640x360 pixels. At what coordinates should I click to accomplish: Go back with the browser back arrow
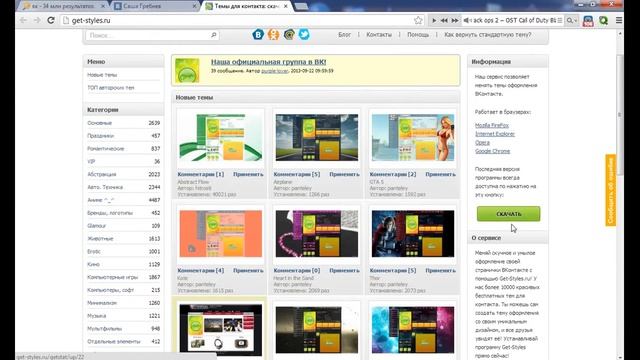click(x=23, y=20)
